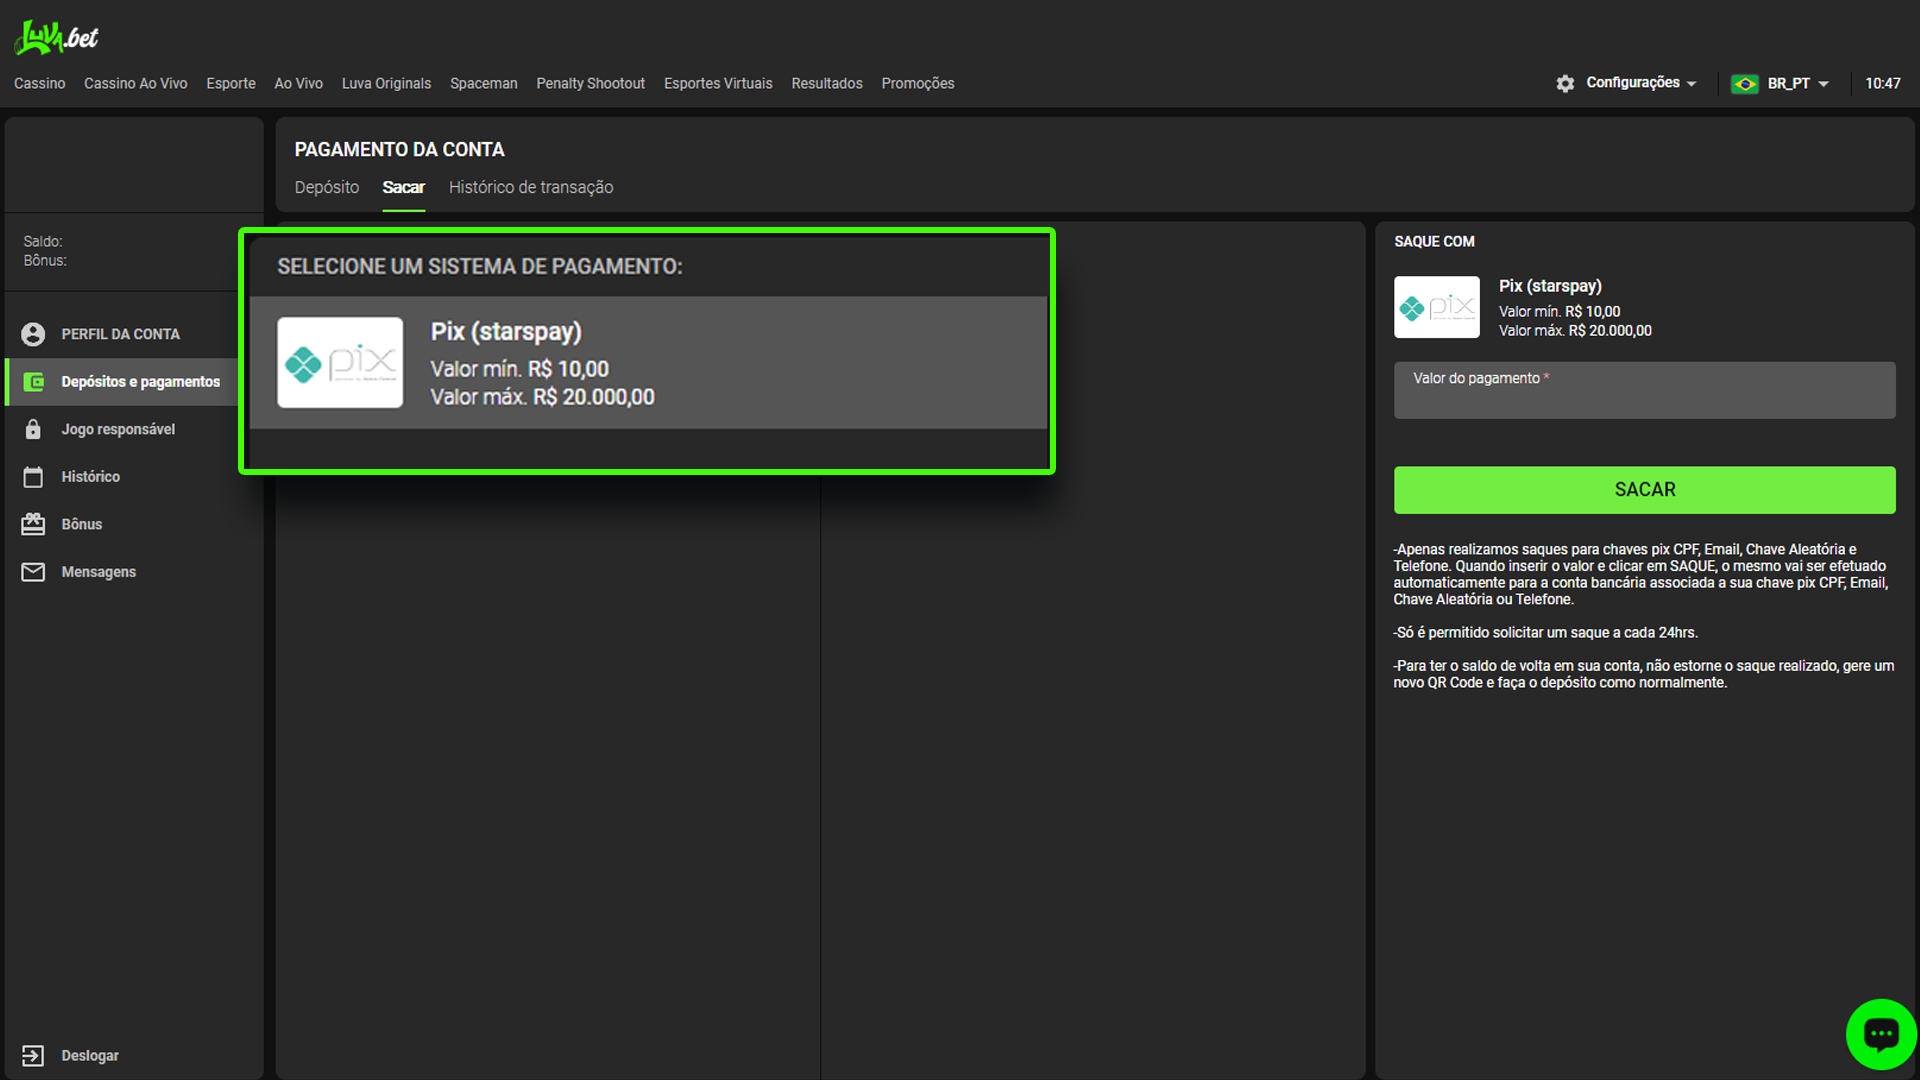Click the Brazil flag icon
1920x1080 pixels.
tap(1745, 84)
